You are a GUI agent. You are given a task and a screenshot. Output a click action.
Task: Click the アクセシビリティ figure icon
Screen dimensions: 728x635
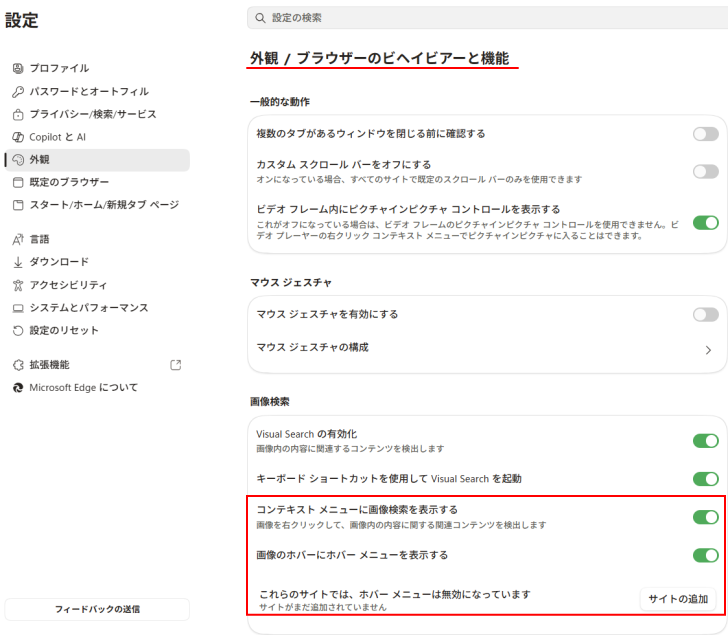point(18,285)
